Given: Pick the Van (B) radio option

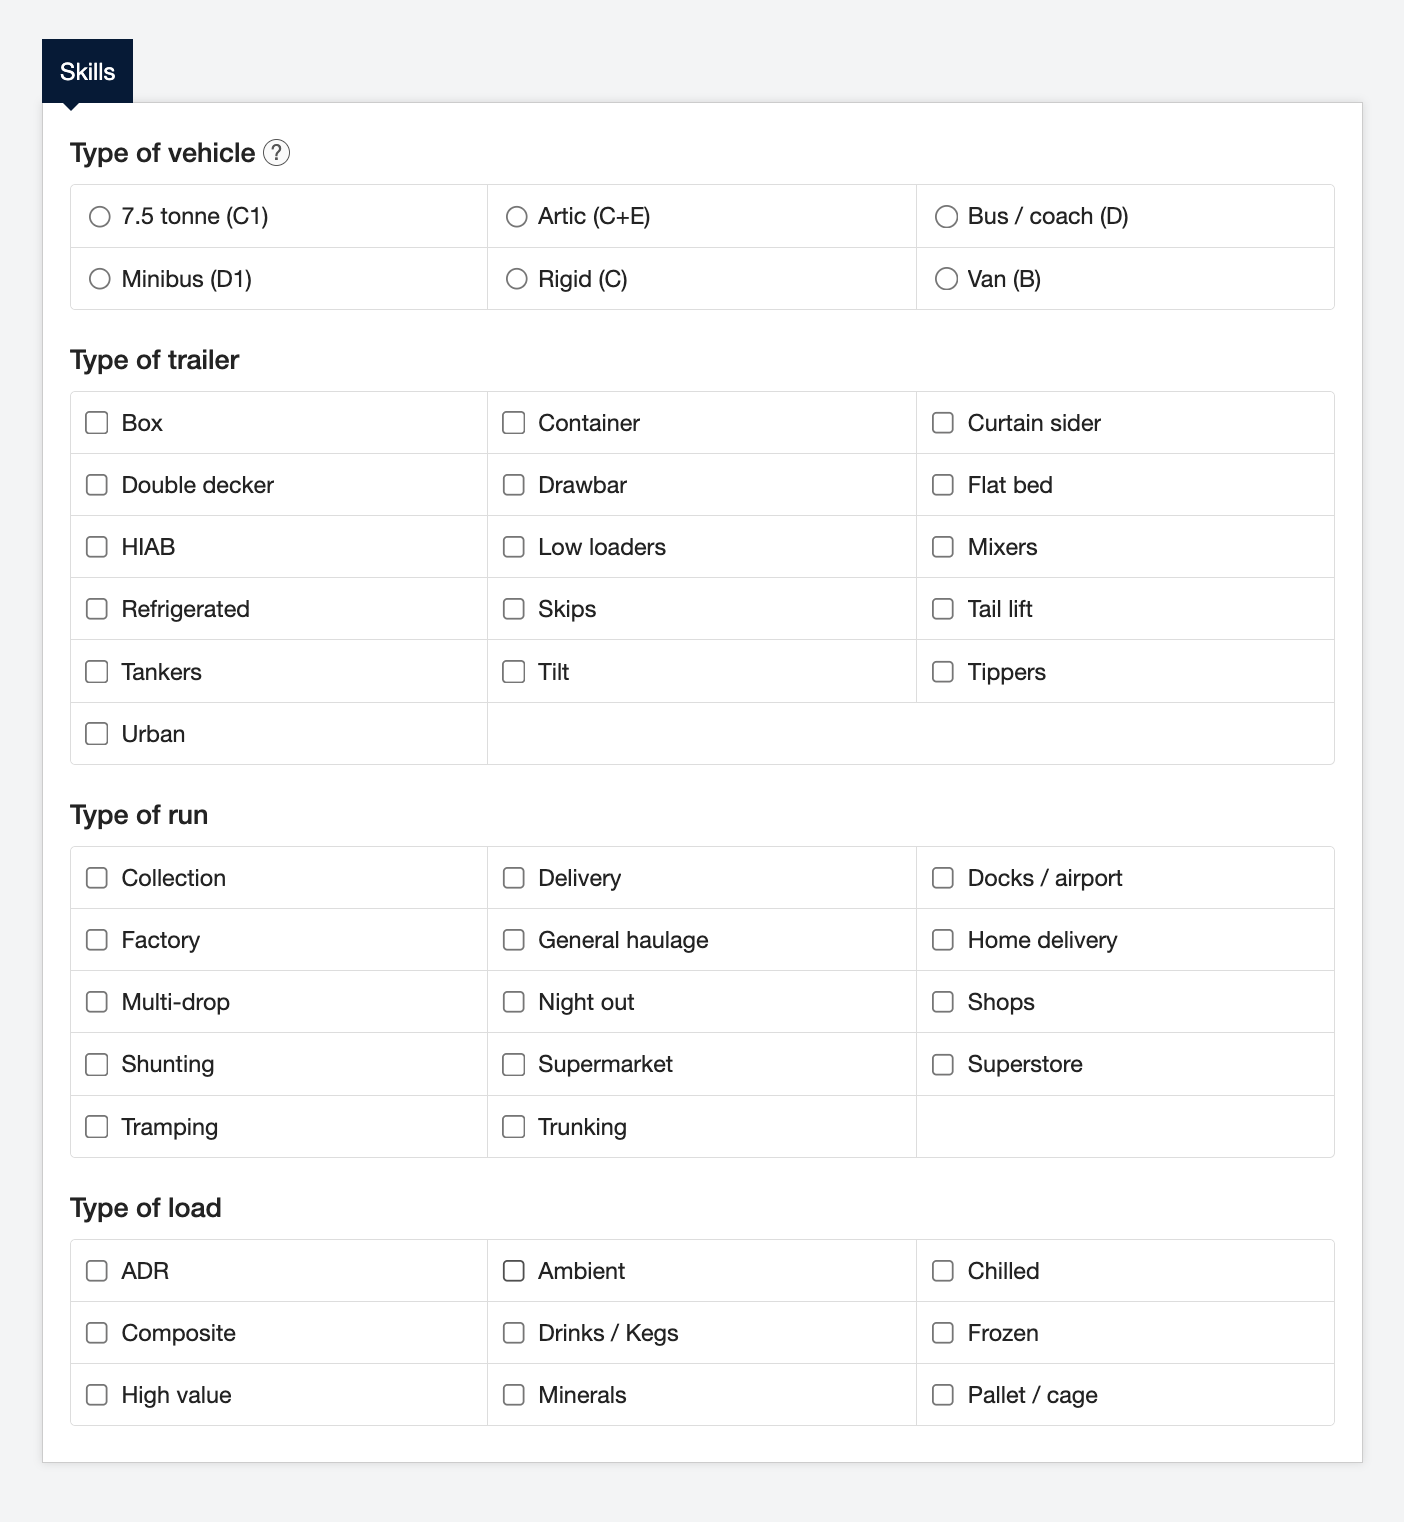Looking at the screenshot, I should click(946, 279).
